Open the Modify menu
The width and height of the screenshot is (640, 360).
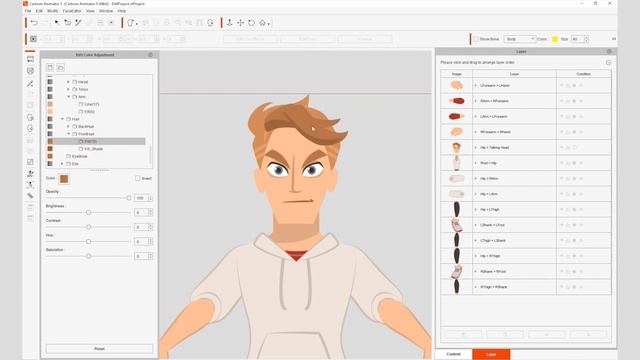53,11
